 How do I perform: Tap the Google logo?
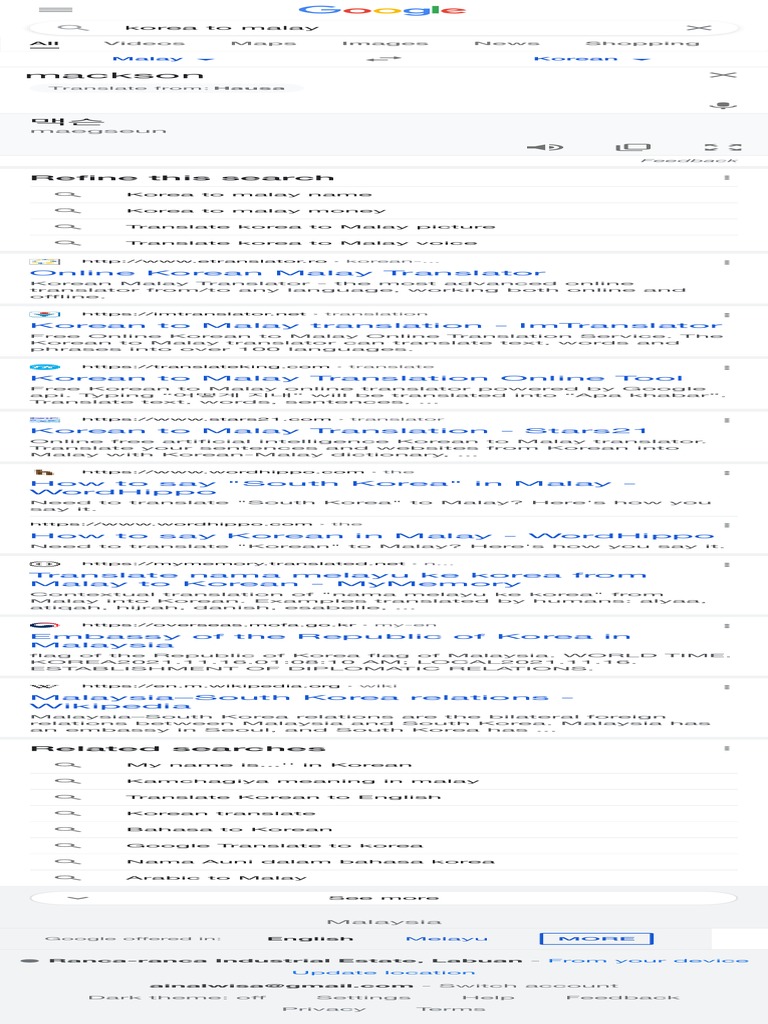pos(382,10)
